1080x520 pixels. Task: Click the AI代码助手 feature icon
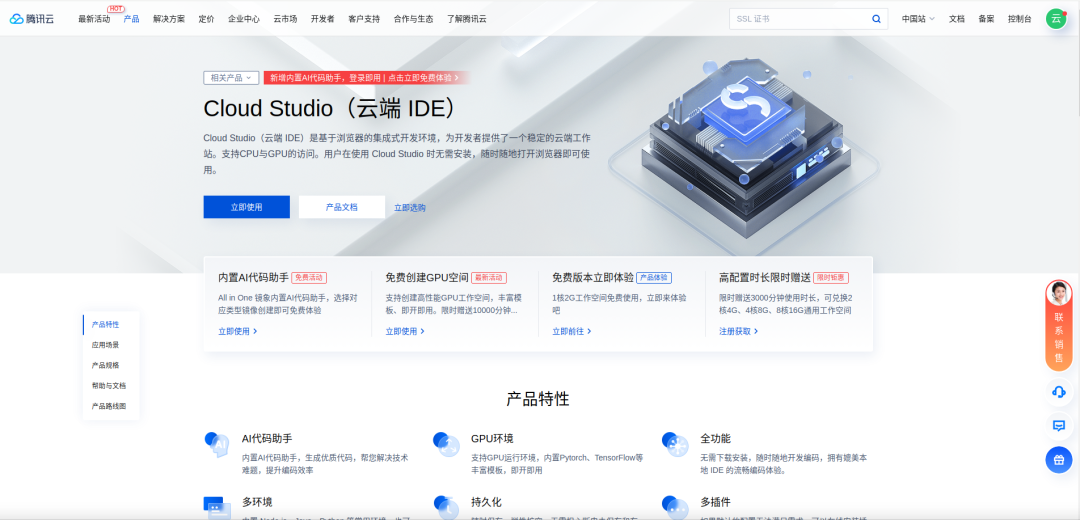217,444
